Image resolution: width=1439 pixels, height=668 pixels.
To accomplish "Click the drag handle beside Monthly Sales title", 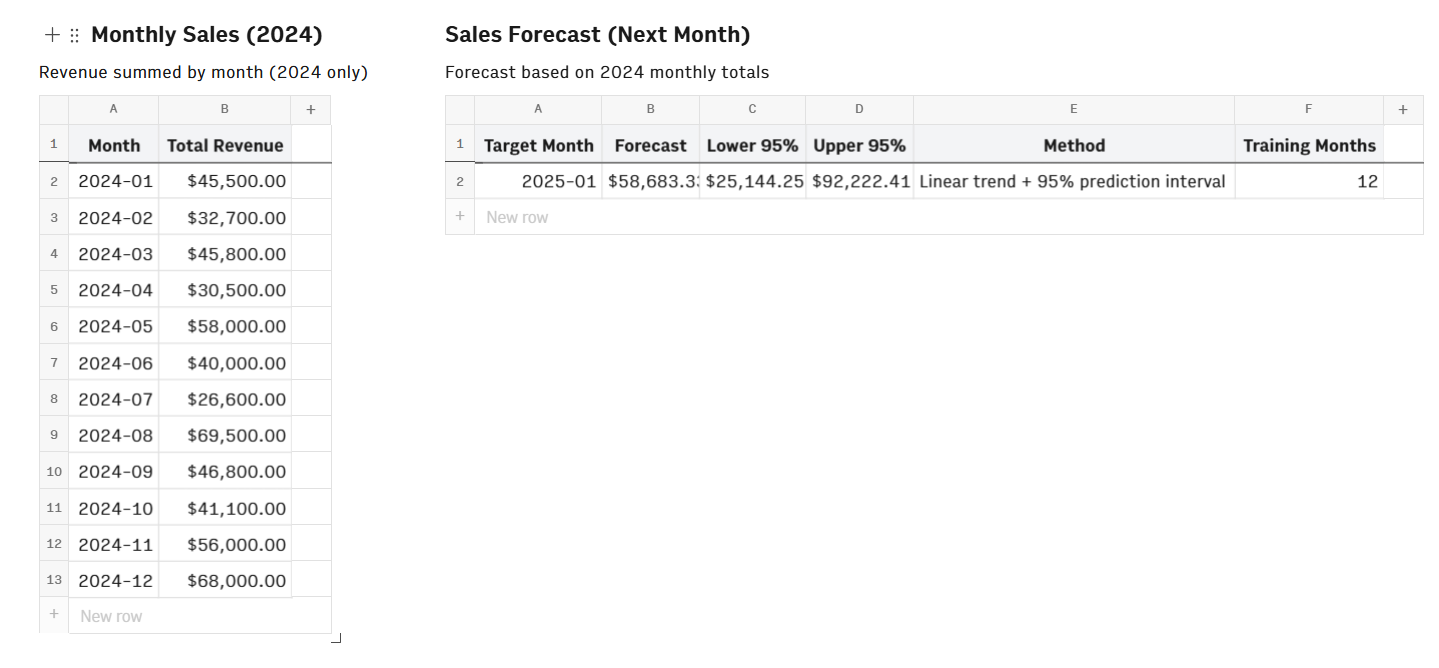I will pos(73,34).
